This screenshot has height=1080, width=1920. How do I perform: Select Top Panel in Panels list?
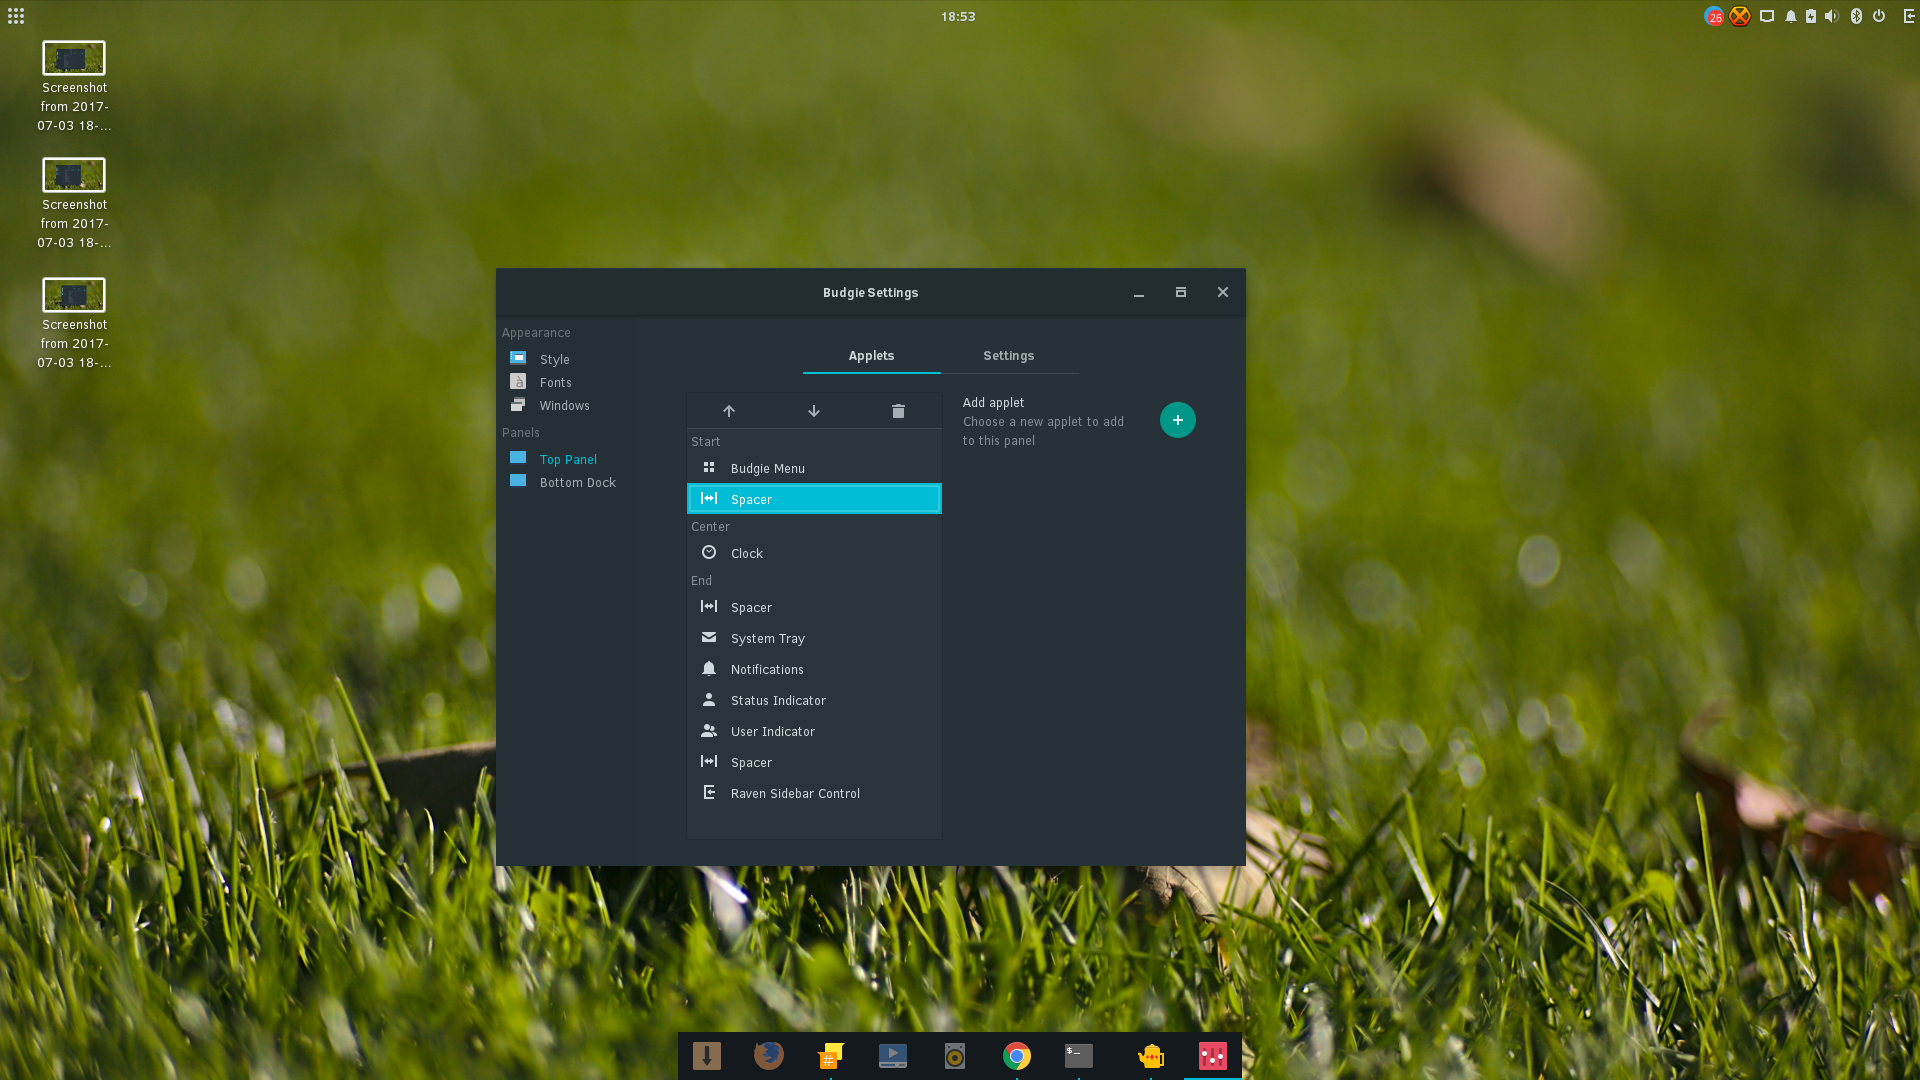click(566, 459)
